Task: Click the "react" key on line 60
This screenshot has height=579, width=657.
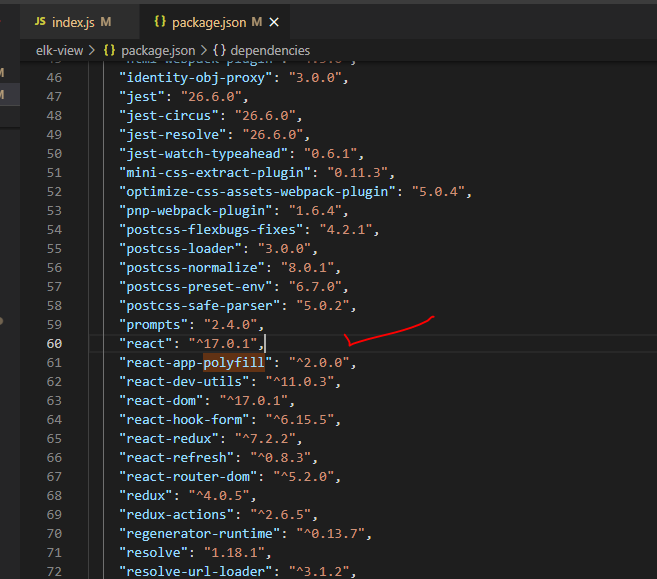Action: (x=146, y=344)
